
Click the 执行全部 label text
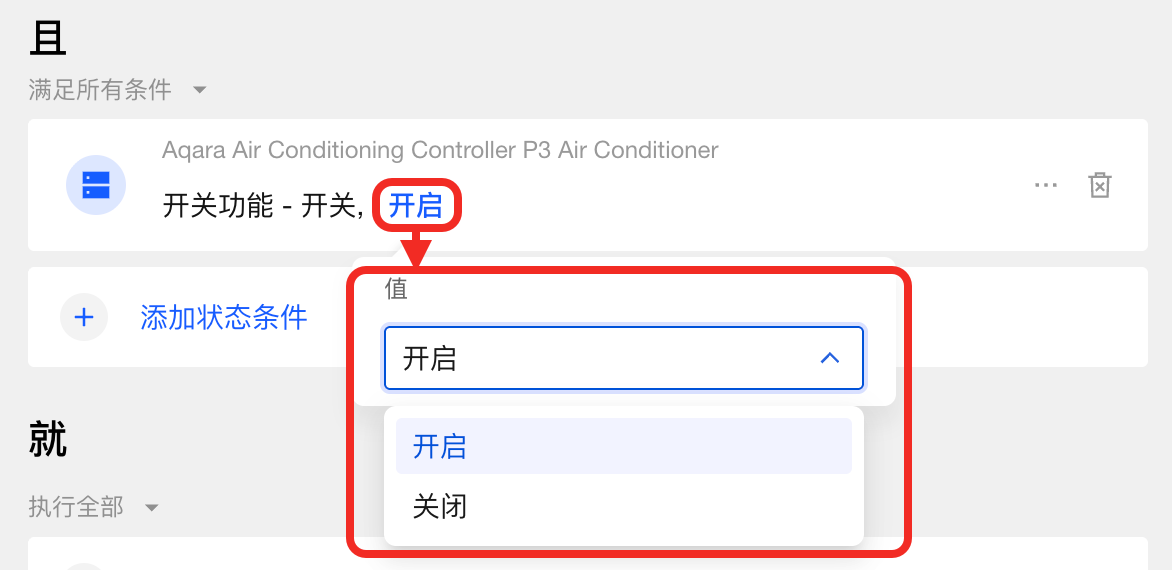76,508
